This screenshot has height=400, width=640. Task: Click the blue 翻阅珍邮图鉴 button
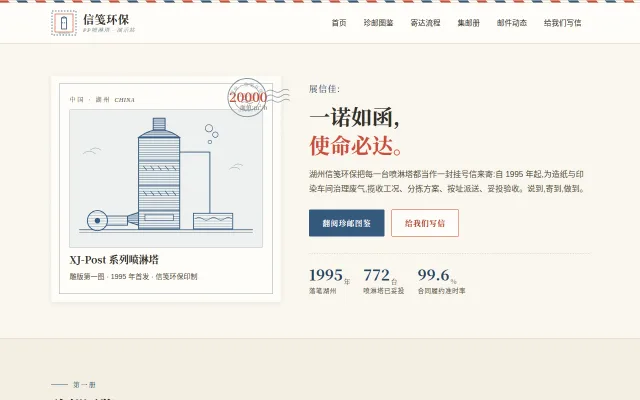pos(347,223)
